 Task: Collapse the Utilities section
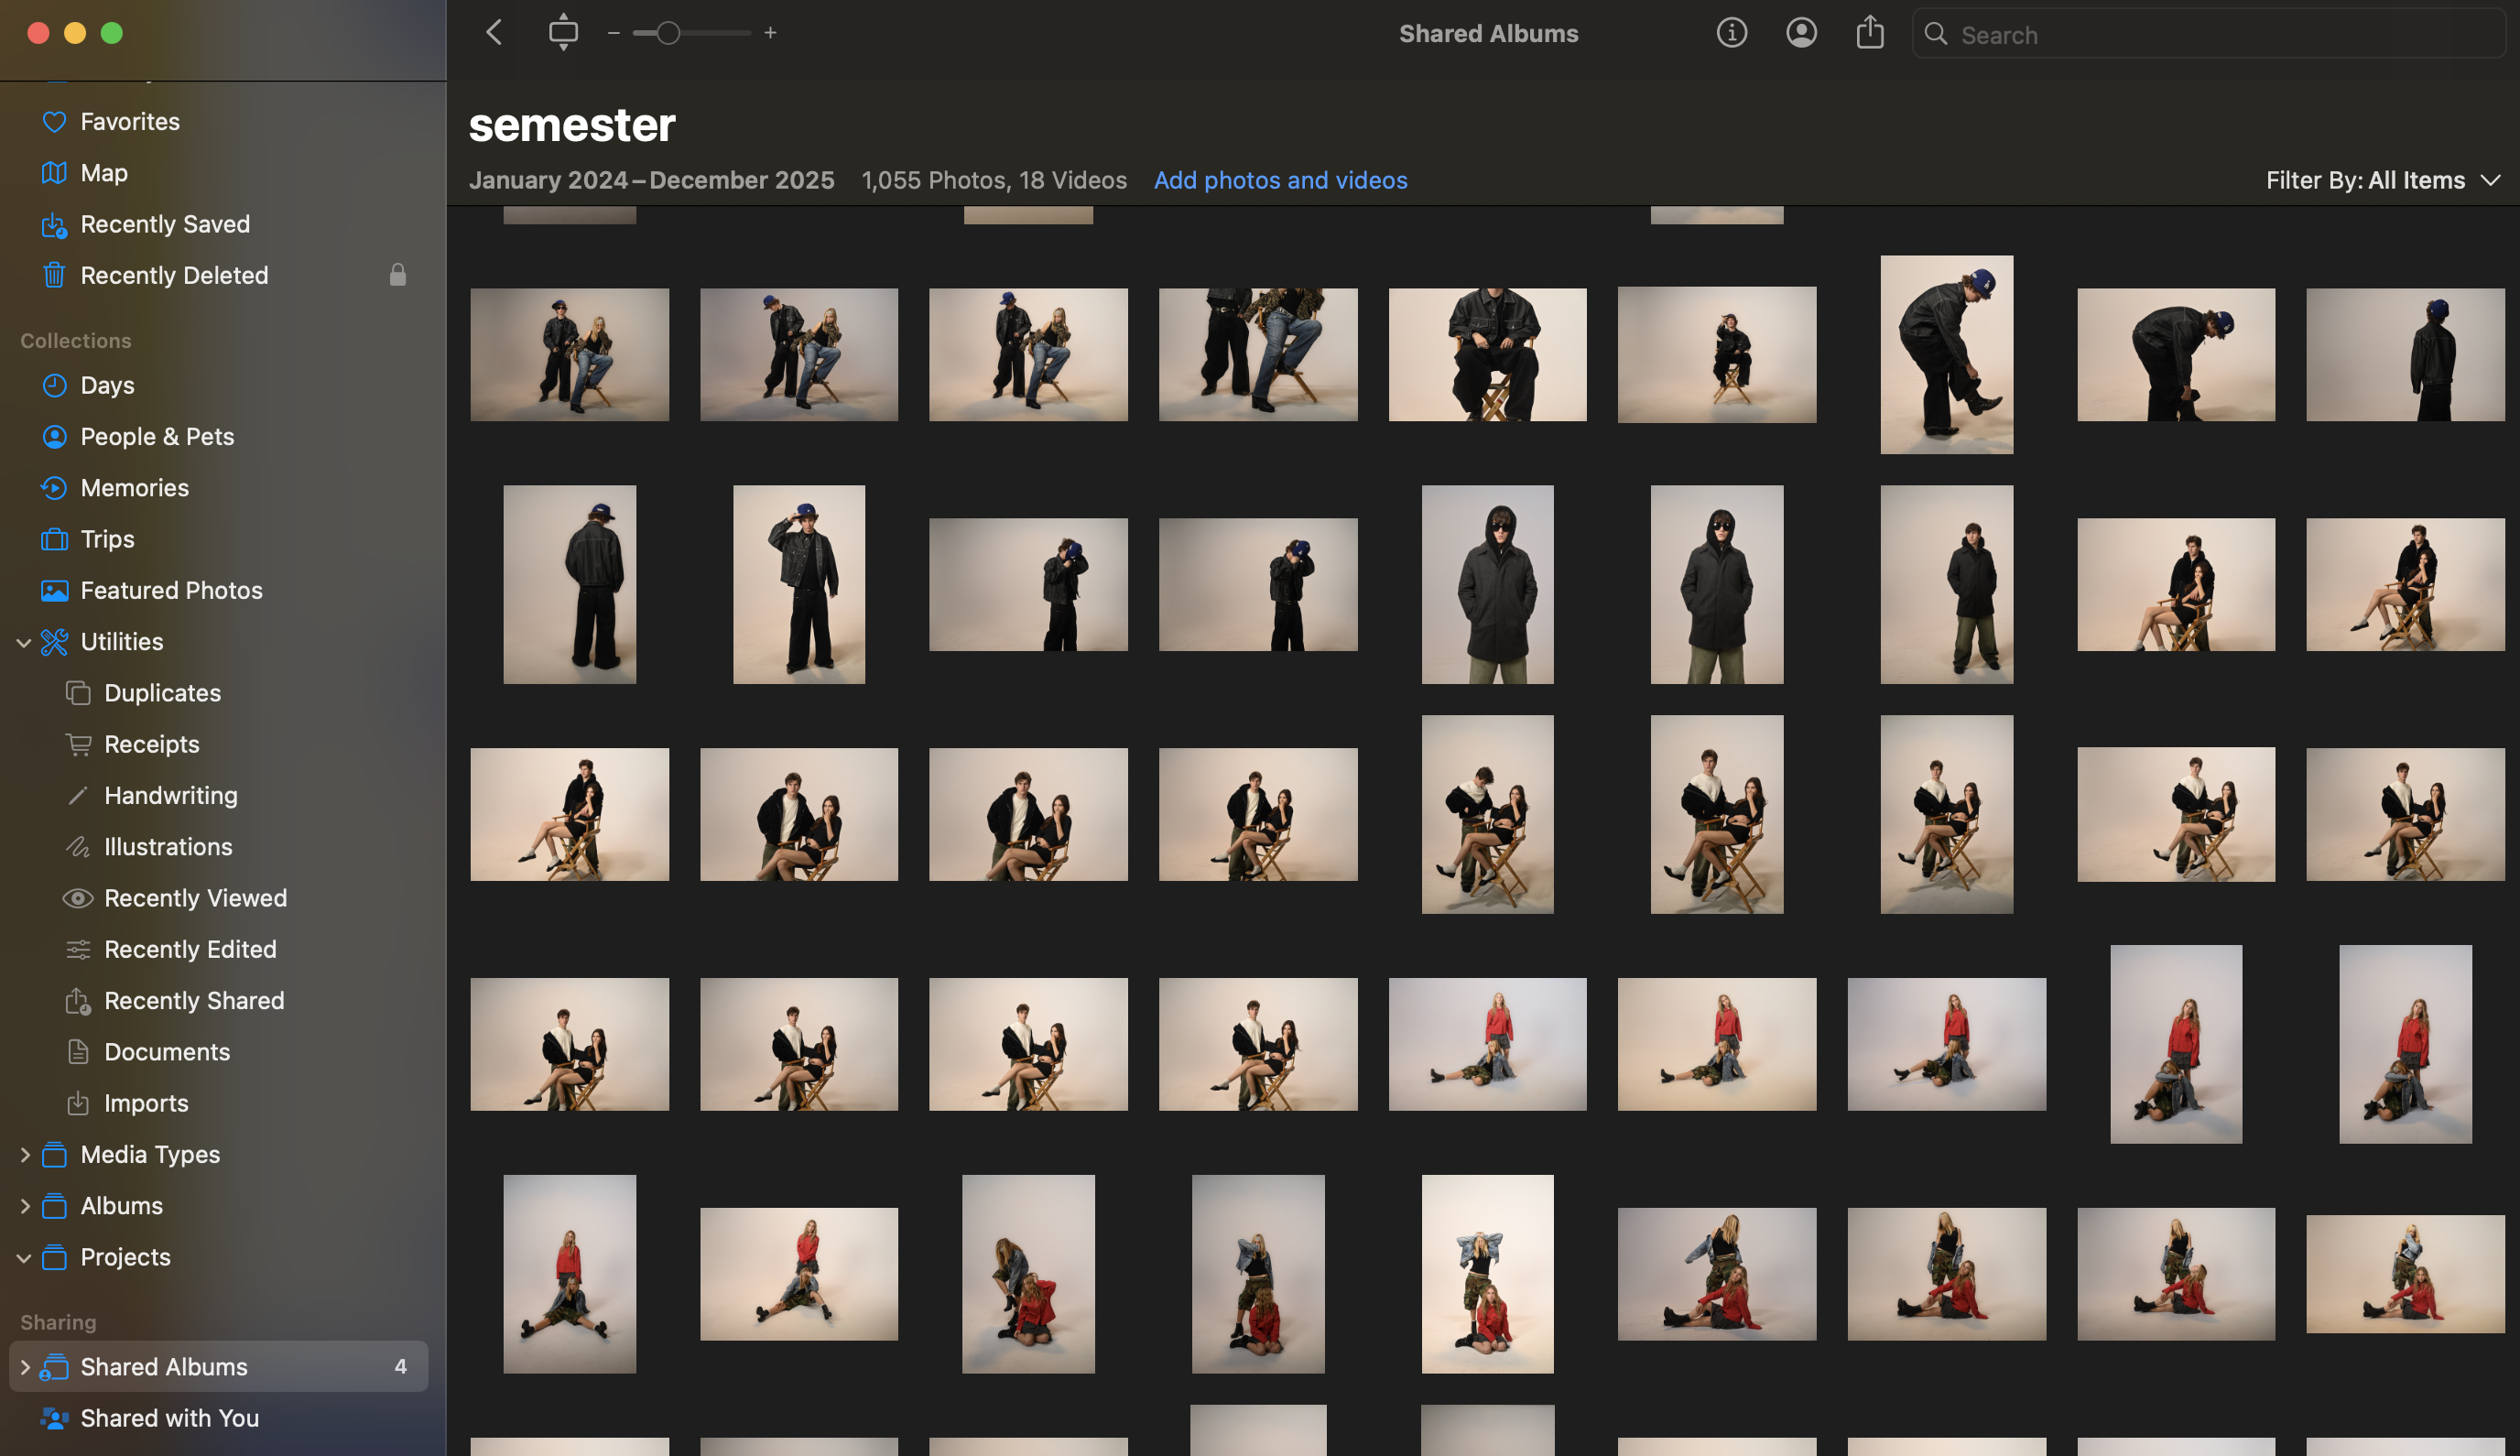[24, 643]
